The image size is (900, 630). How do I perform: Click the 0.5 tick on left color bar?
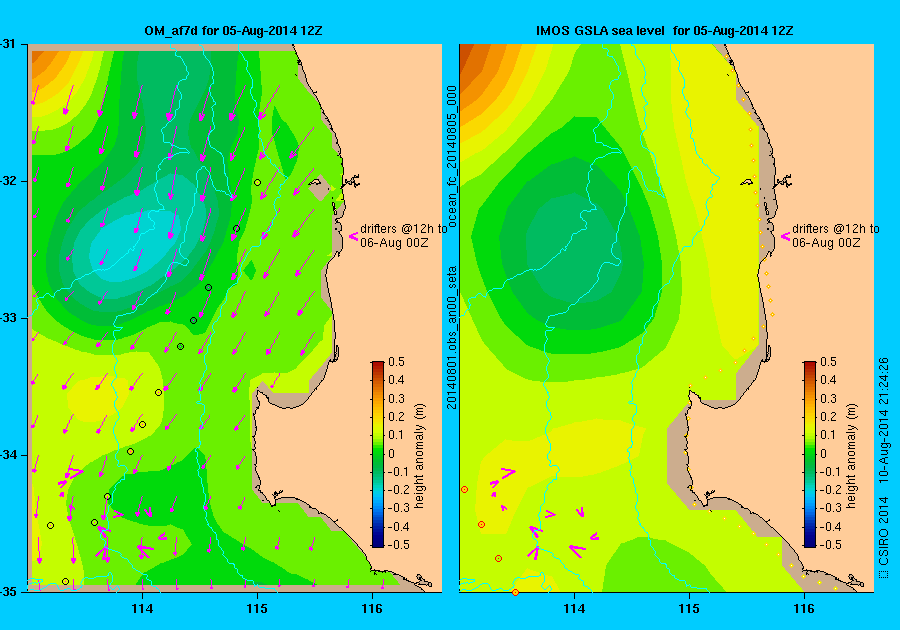[x=397, y=361]
